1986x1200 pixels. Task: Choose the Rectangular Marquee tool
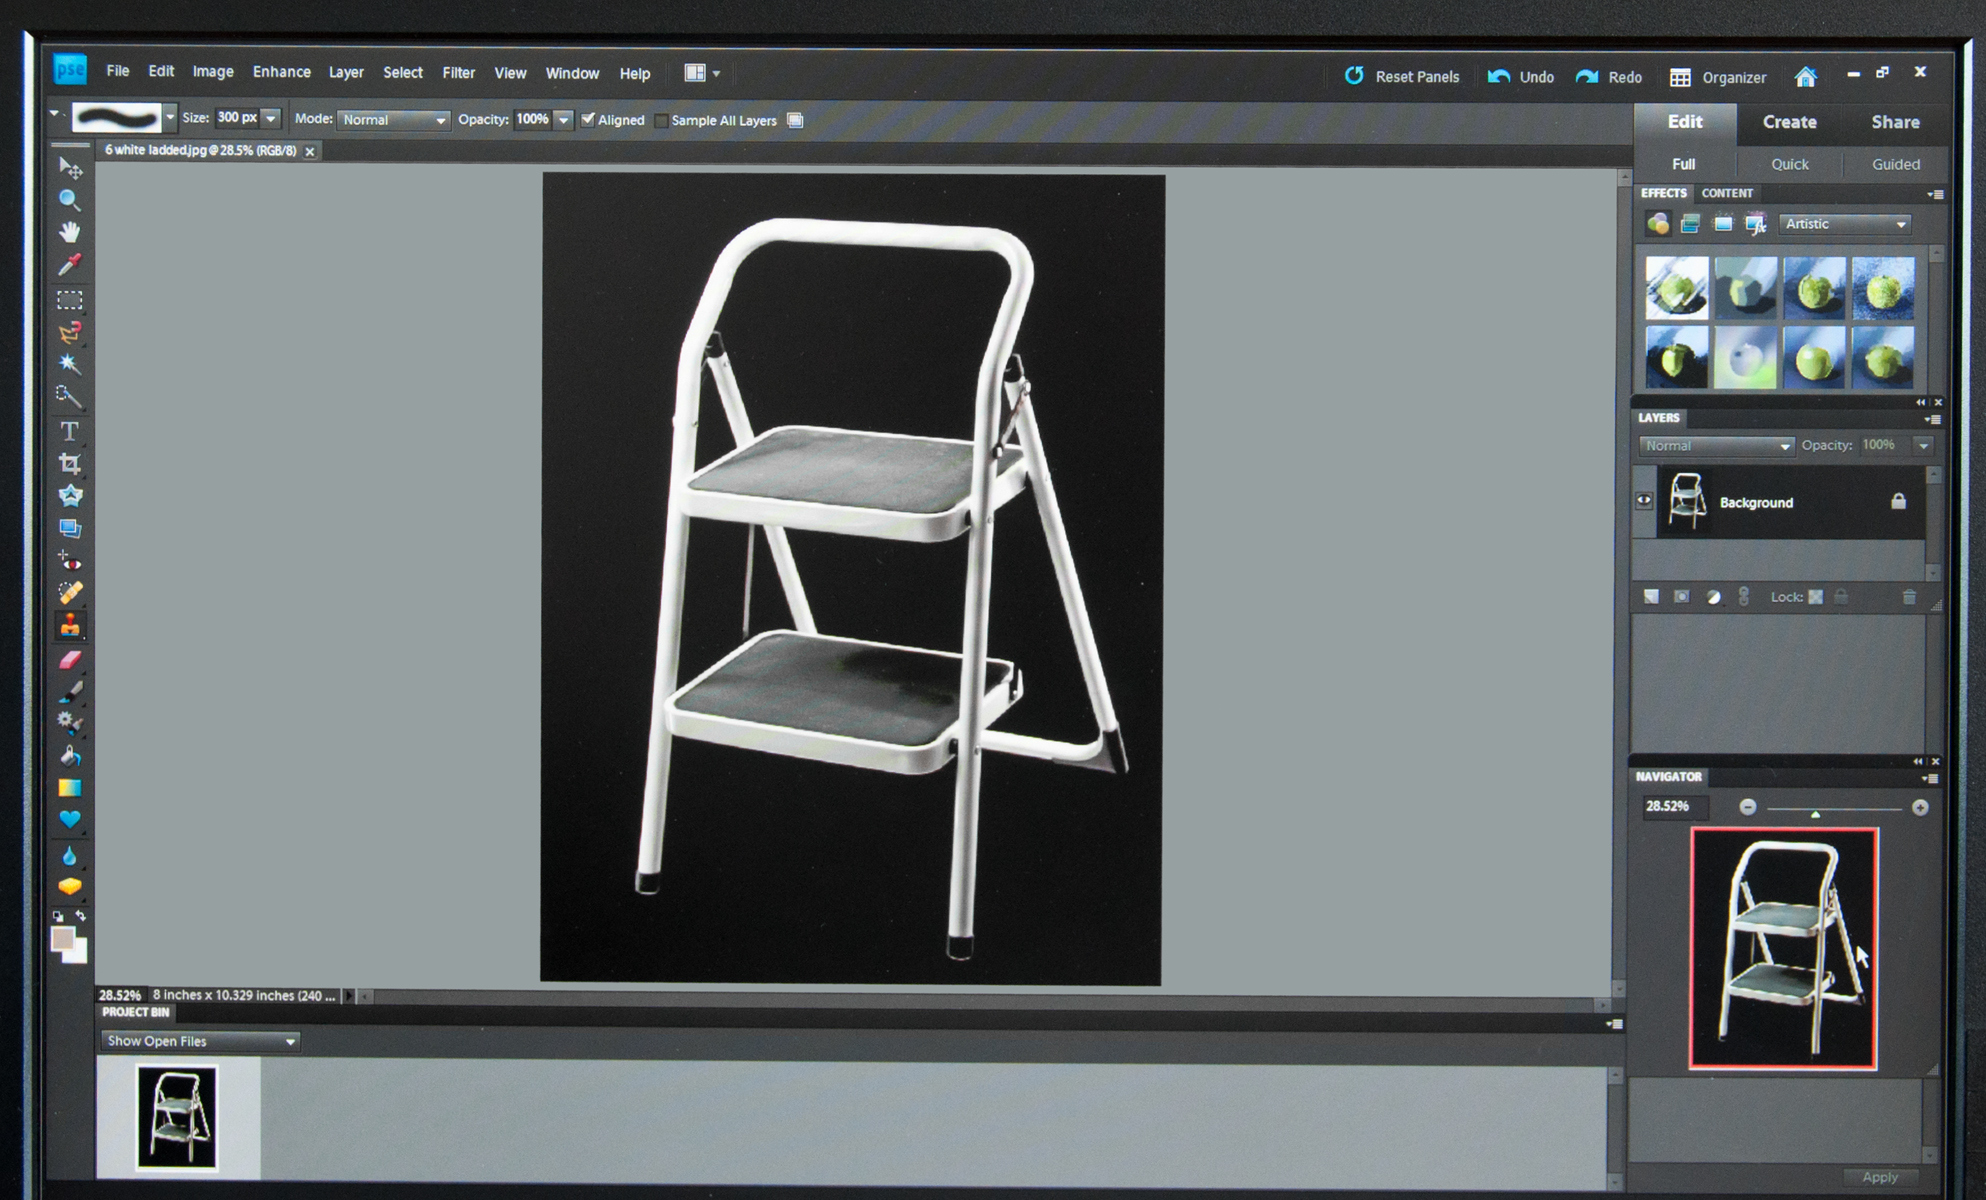tap(69, 299)
